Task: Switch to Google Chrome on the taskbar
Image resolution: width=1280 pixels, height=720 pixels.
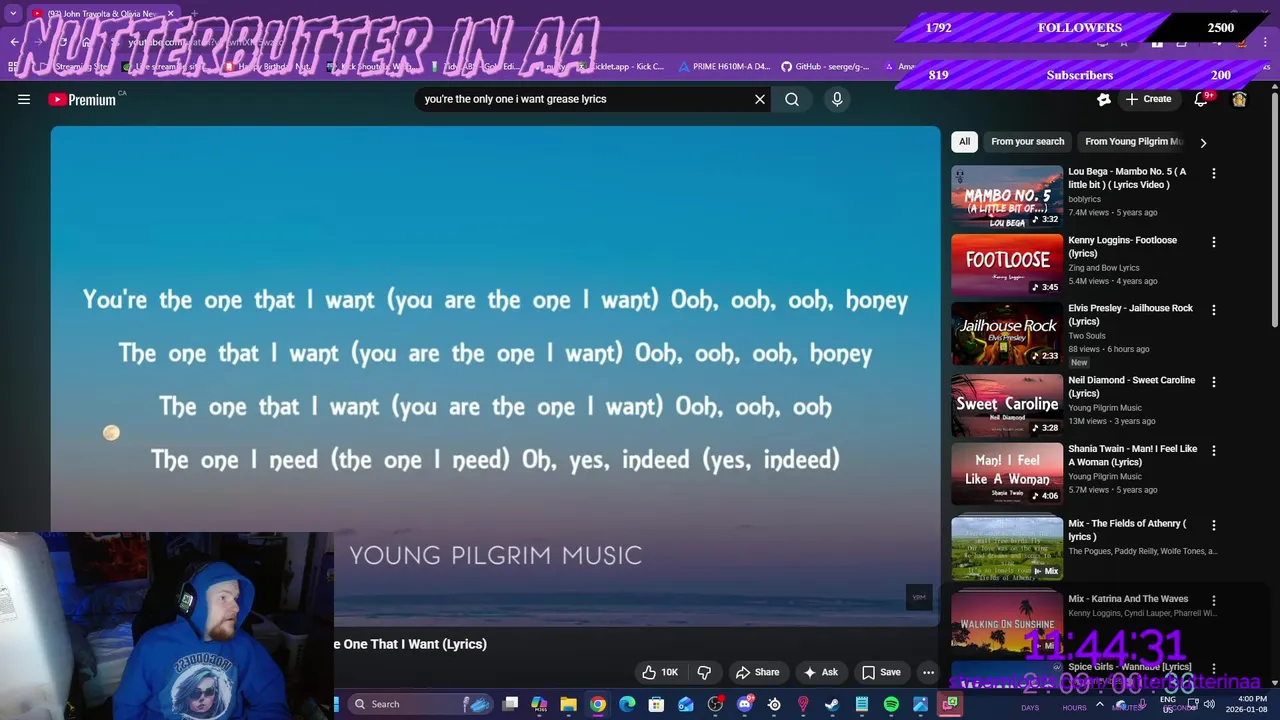Action: [x=597, y=704]
